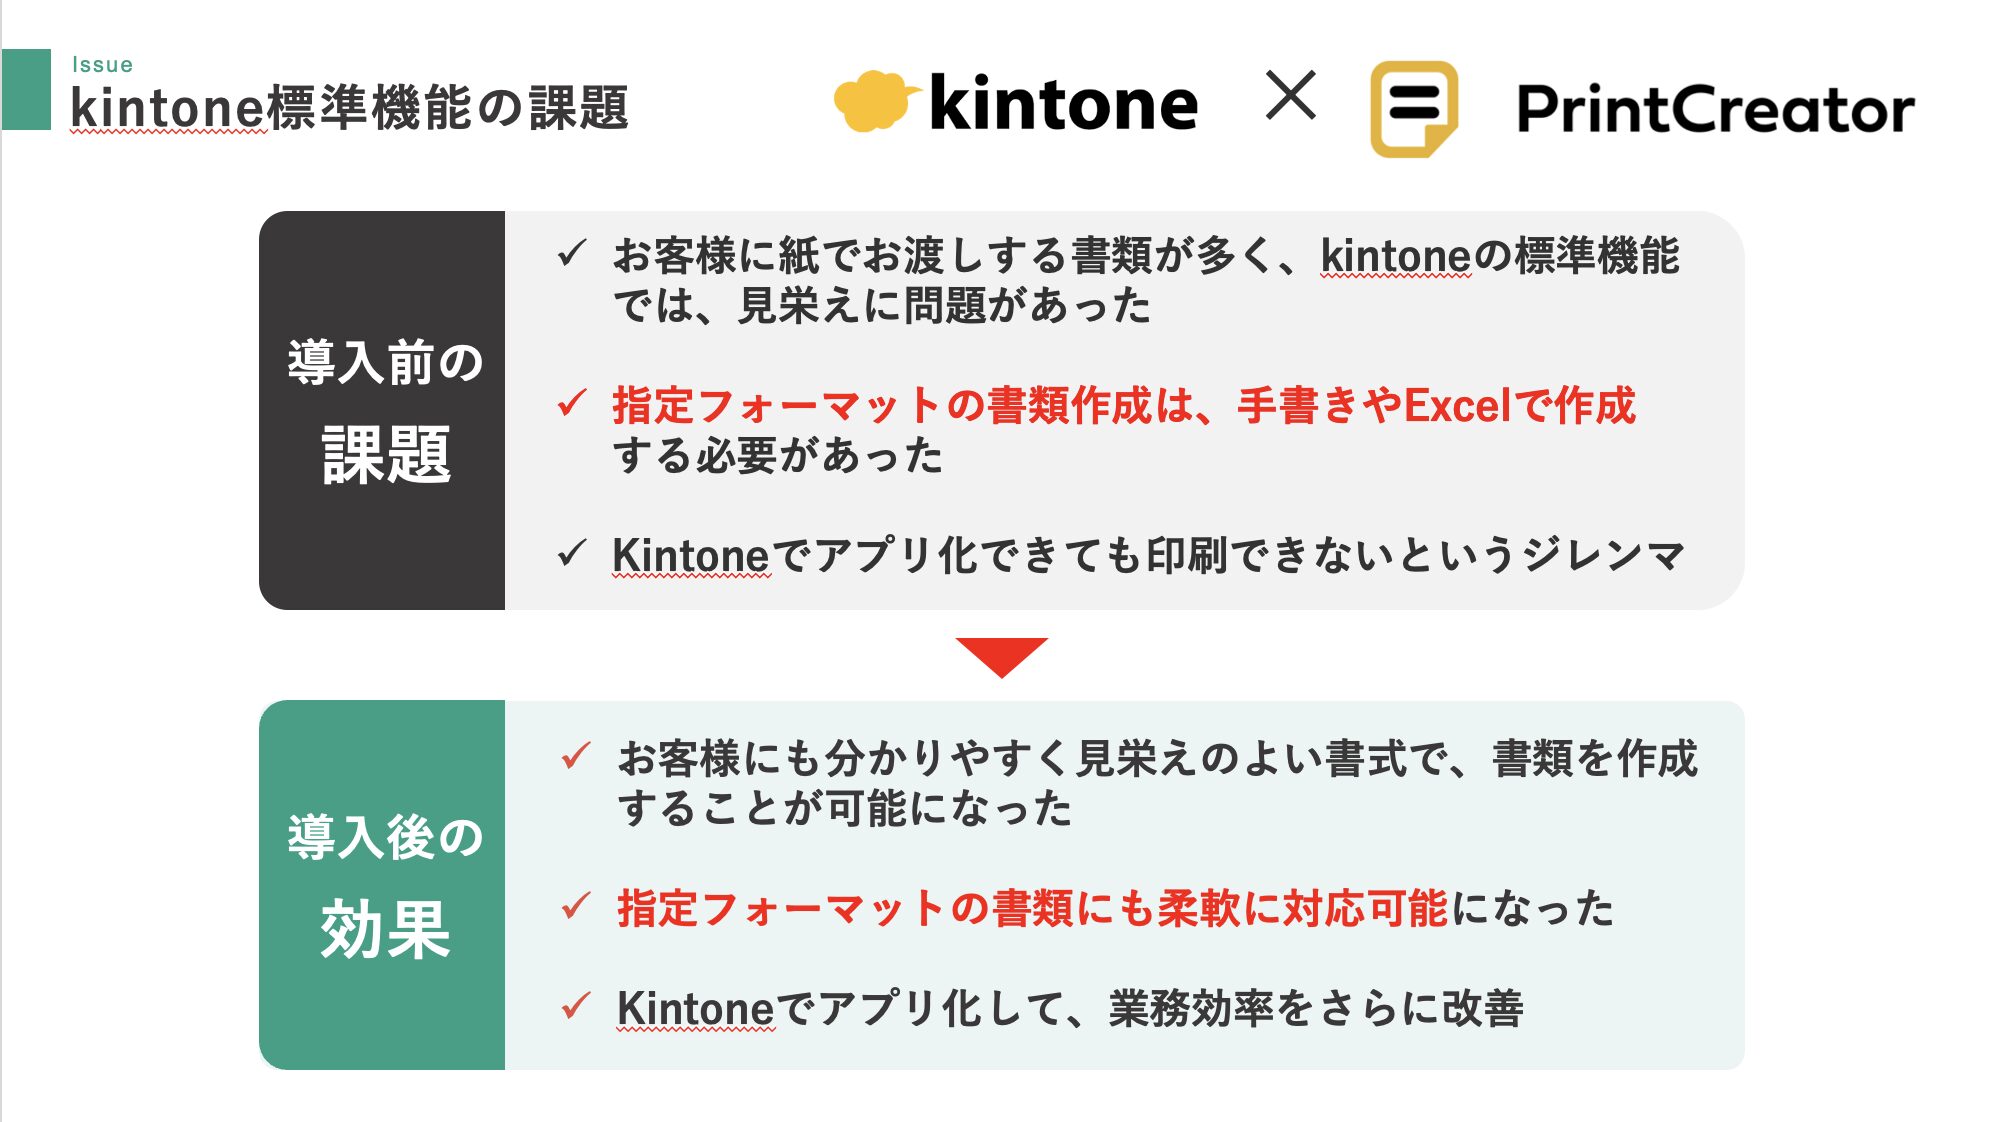
Task: Click the kintone wordmark text
Action: click(x=1063, y=103)
